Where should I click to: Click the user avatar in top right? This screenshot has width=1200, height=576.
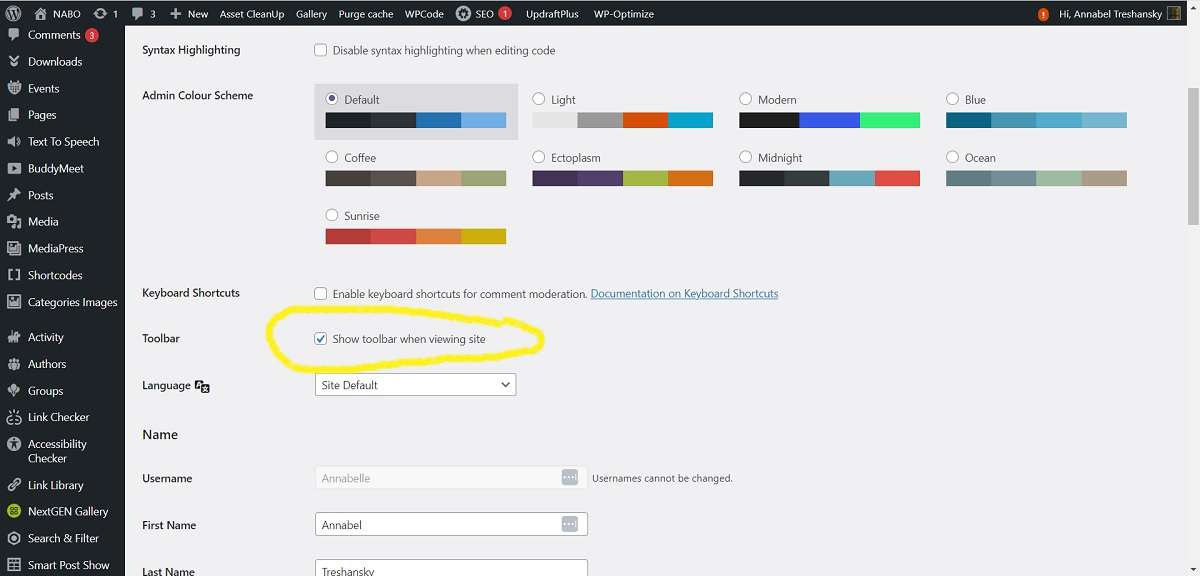pos(1174,14)
